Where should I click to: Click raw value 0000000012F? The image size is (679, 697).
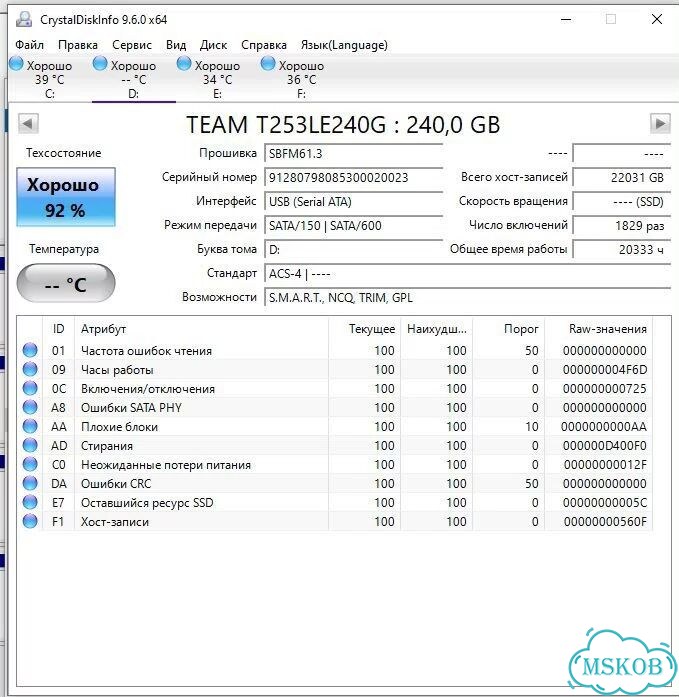coord(605,465)
